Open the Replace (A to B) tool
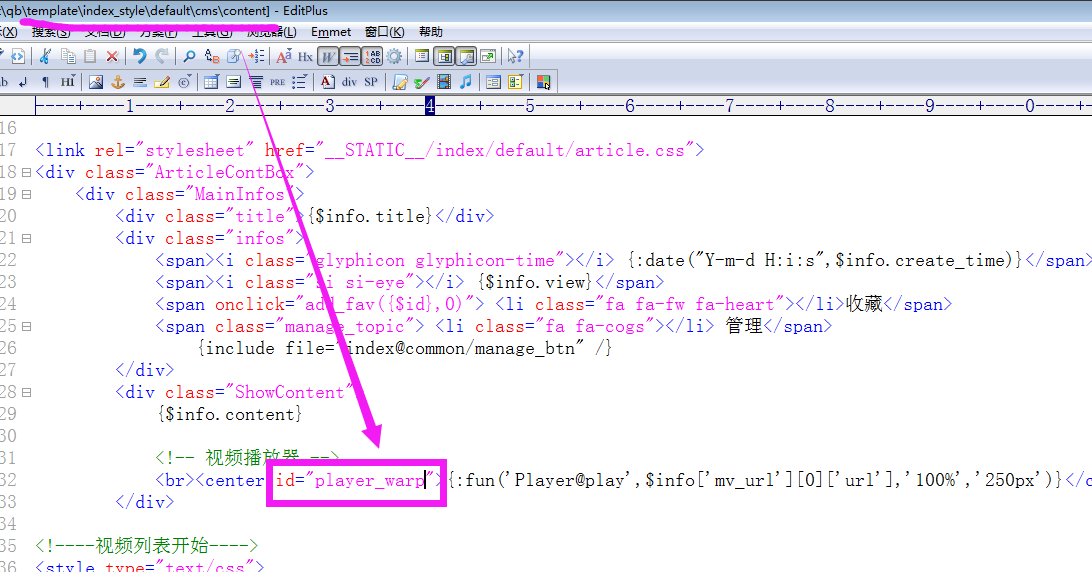The width and height of the screenshot is (1092, 572). point(212,56)
